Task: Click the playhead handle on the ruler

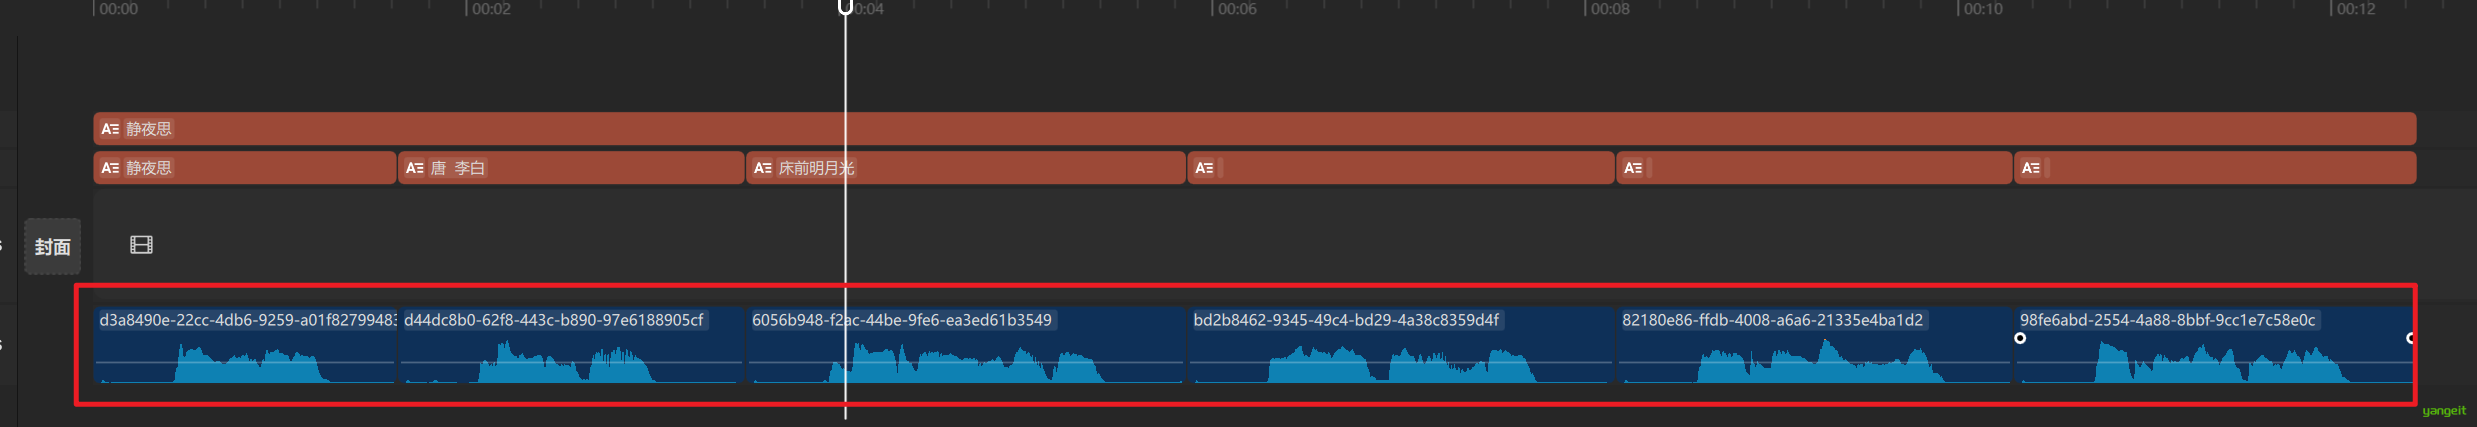Action: (845, 8)
